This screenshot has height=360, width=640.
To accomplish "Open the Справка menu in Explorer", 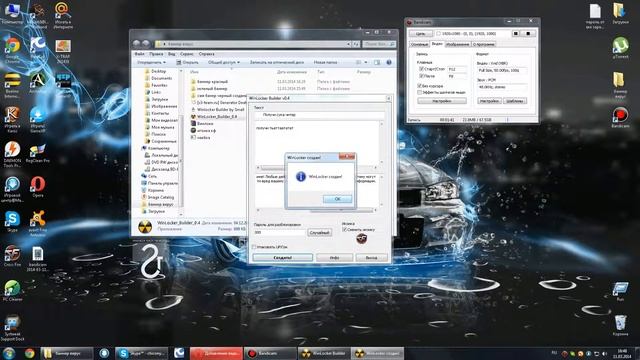I will click(x=207, y=54).
